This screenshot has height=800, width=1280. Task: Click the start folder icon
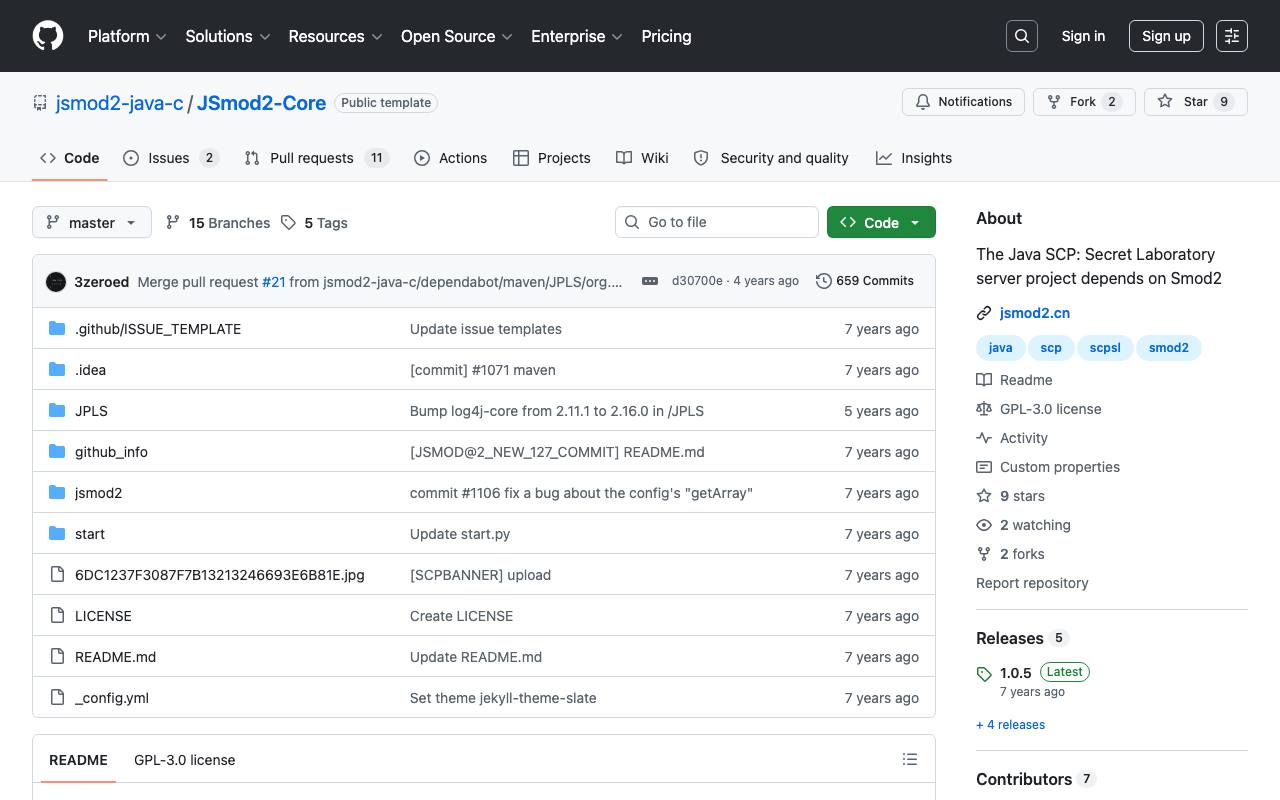coord(57,534)
